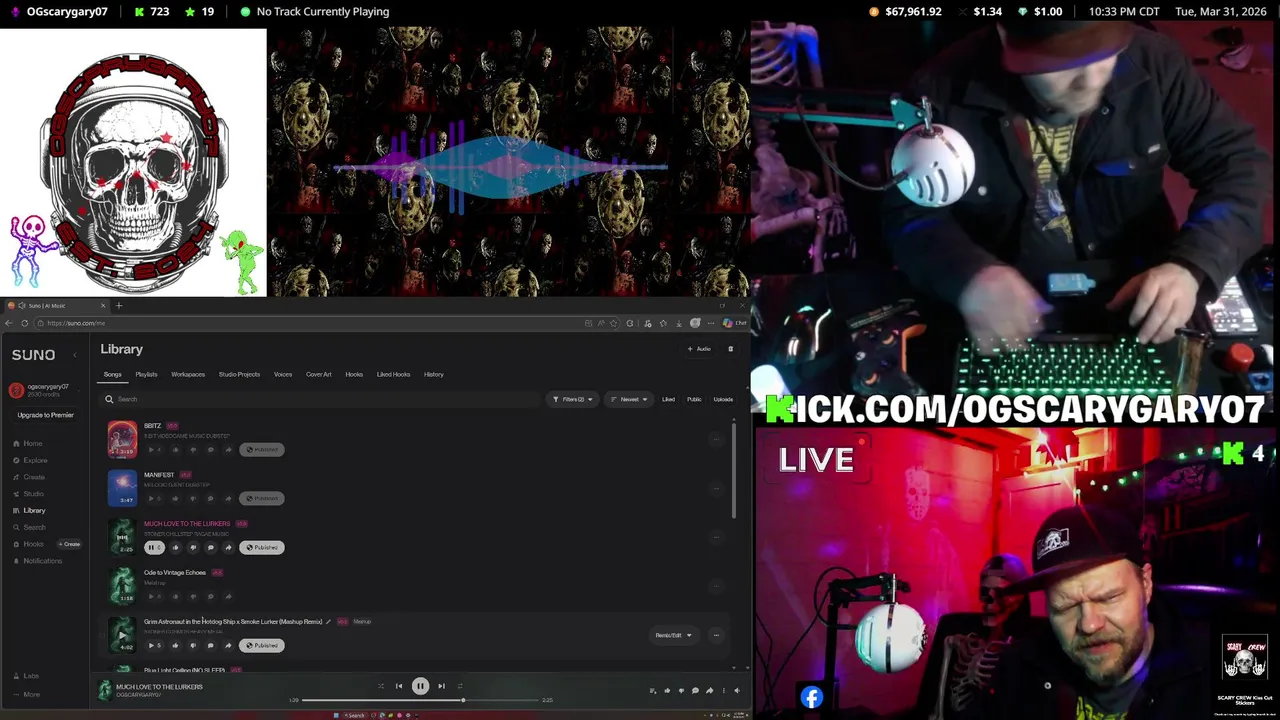Edit title of Grim Astronaut mashup (pencil)
Image resolution: width=1280 pixels, height=720 pixels.
[328, 622]
